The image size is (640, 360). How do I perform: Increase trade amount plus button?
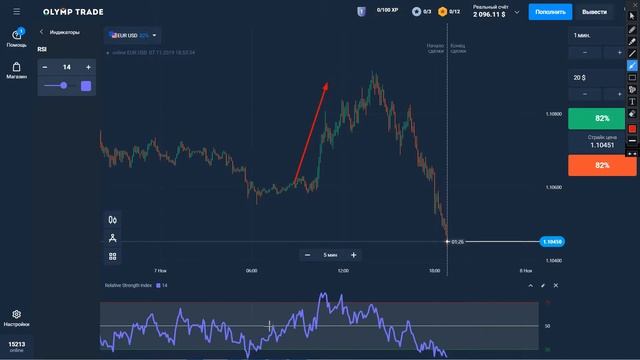click(x=620, y=94)
